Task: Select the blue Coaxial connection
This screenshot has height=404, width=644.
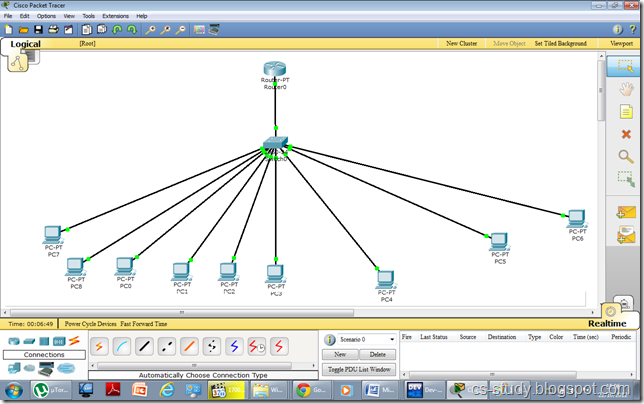Action: pos(234,347)
